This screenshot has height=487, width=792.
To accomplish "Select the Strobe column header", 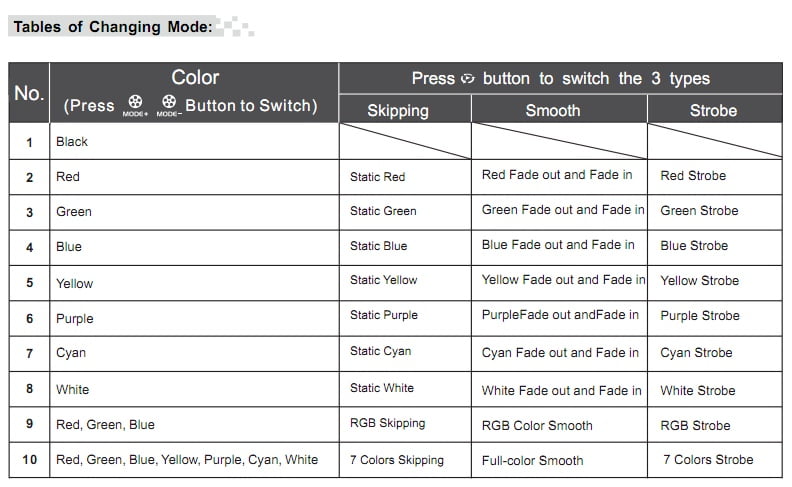I will point(713,110).
